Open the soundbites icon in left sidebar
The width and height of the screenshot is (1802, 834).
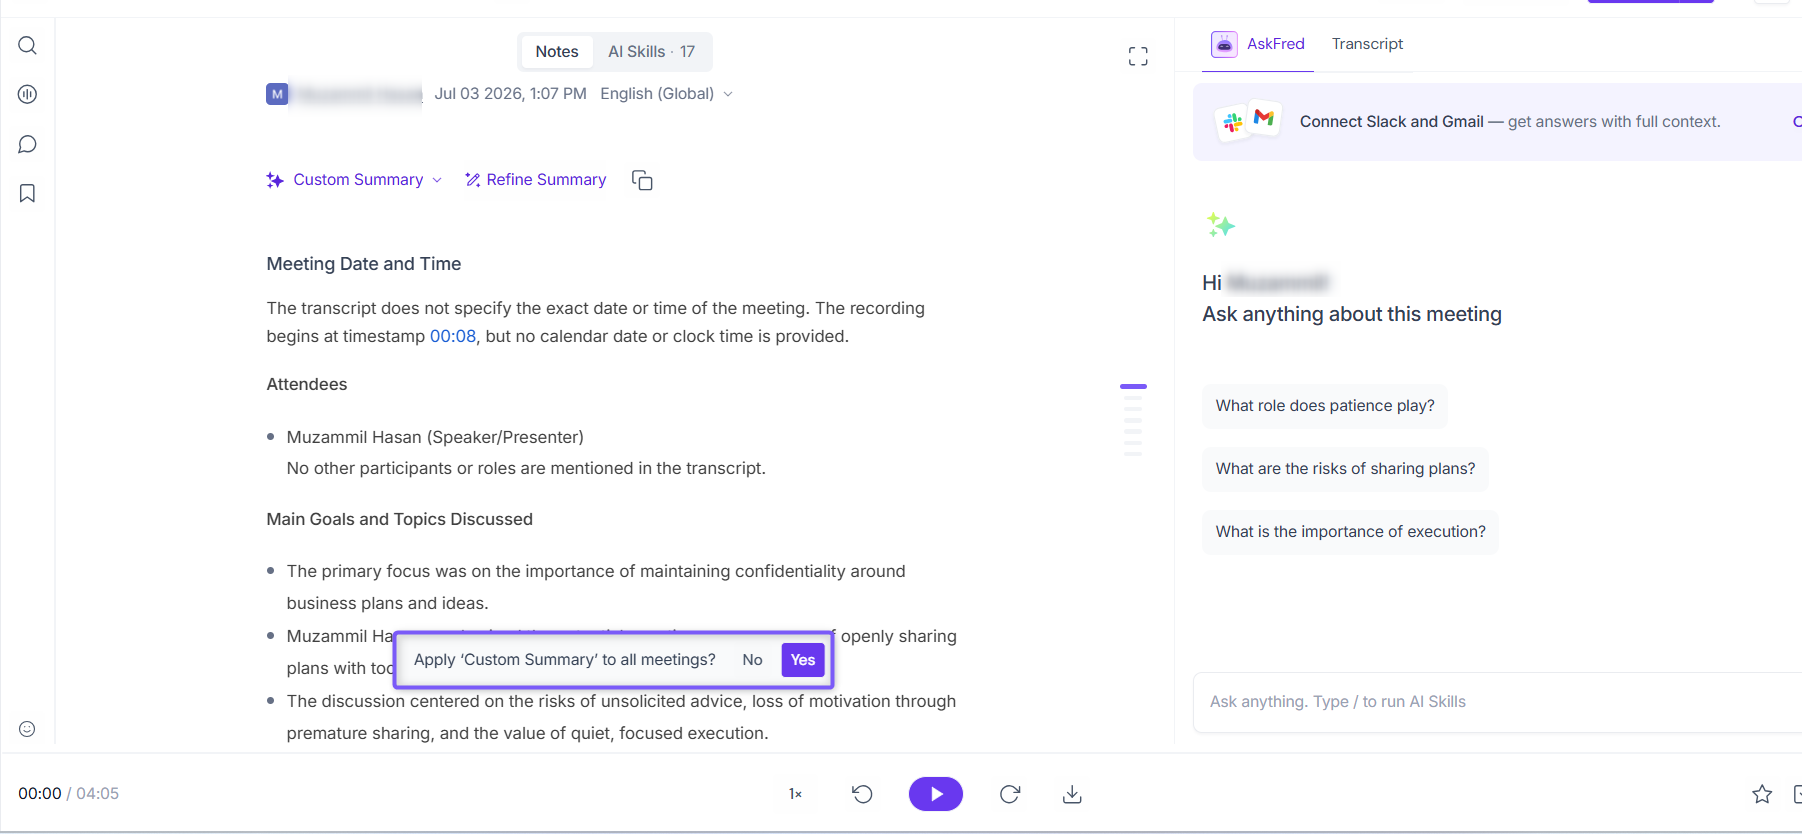(27, 95)
